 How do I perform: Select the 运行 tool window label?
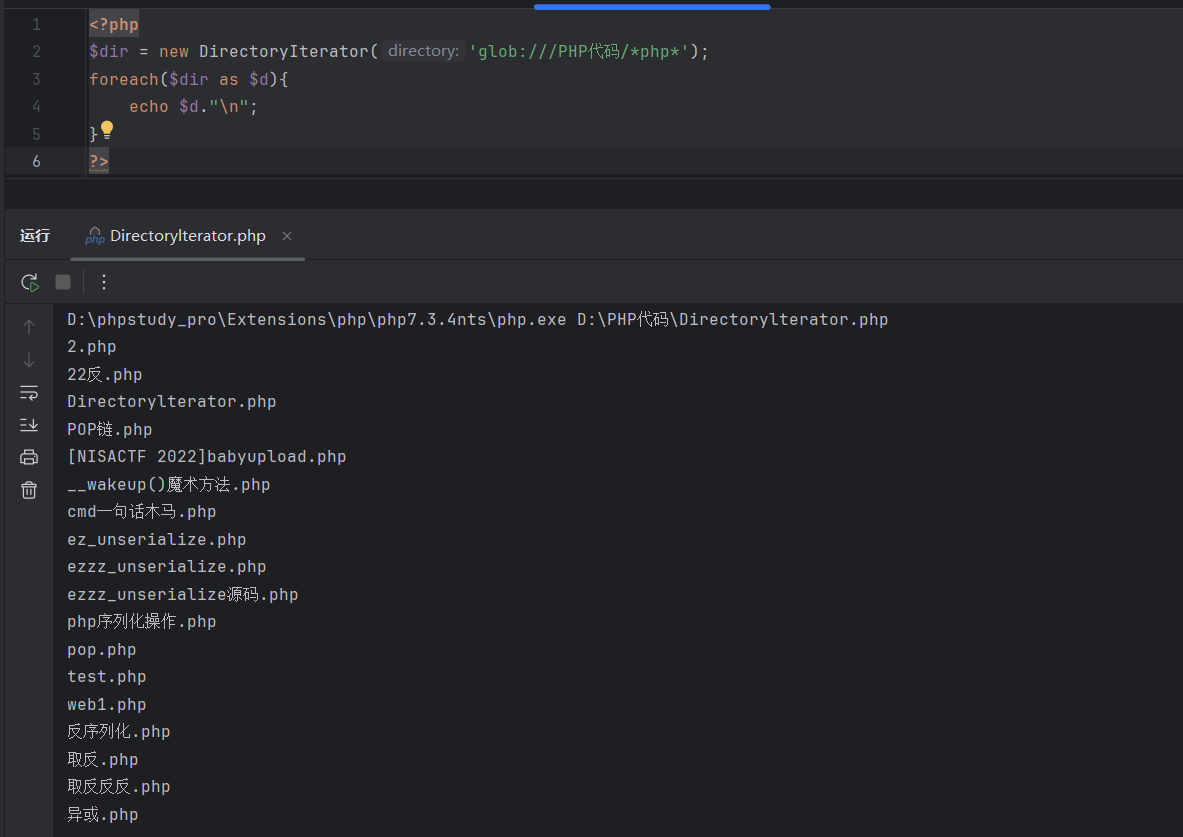(35, 236)
